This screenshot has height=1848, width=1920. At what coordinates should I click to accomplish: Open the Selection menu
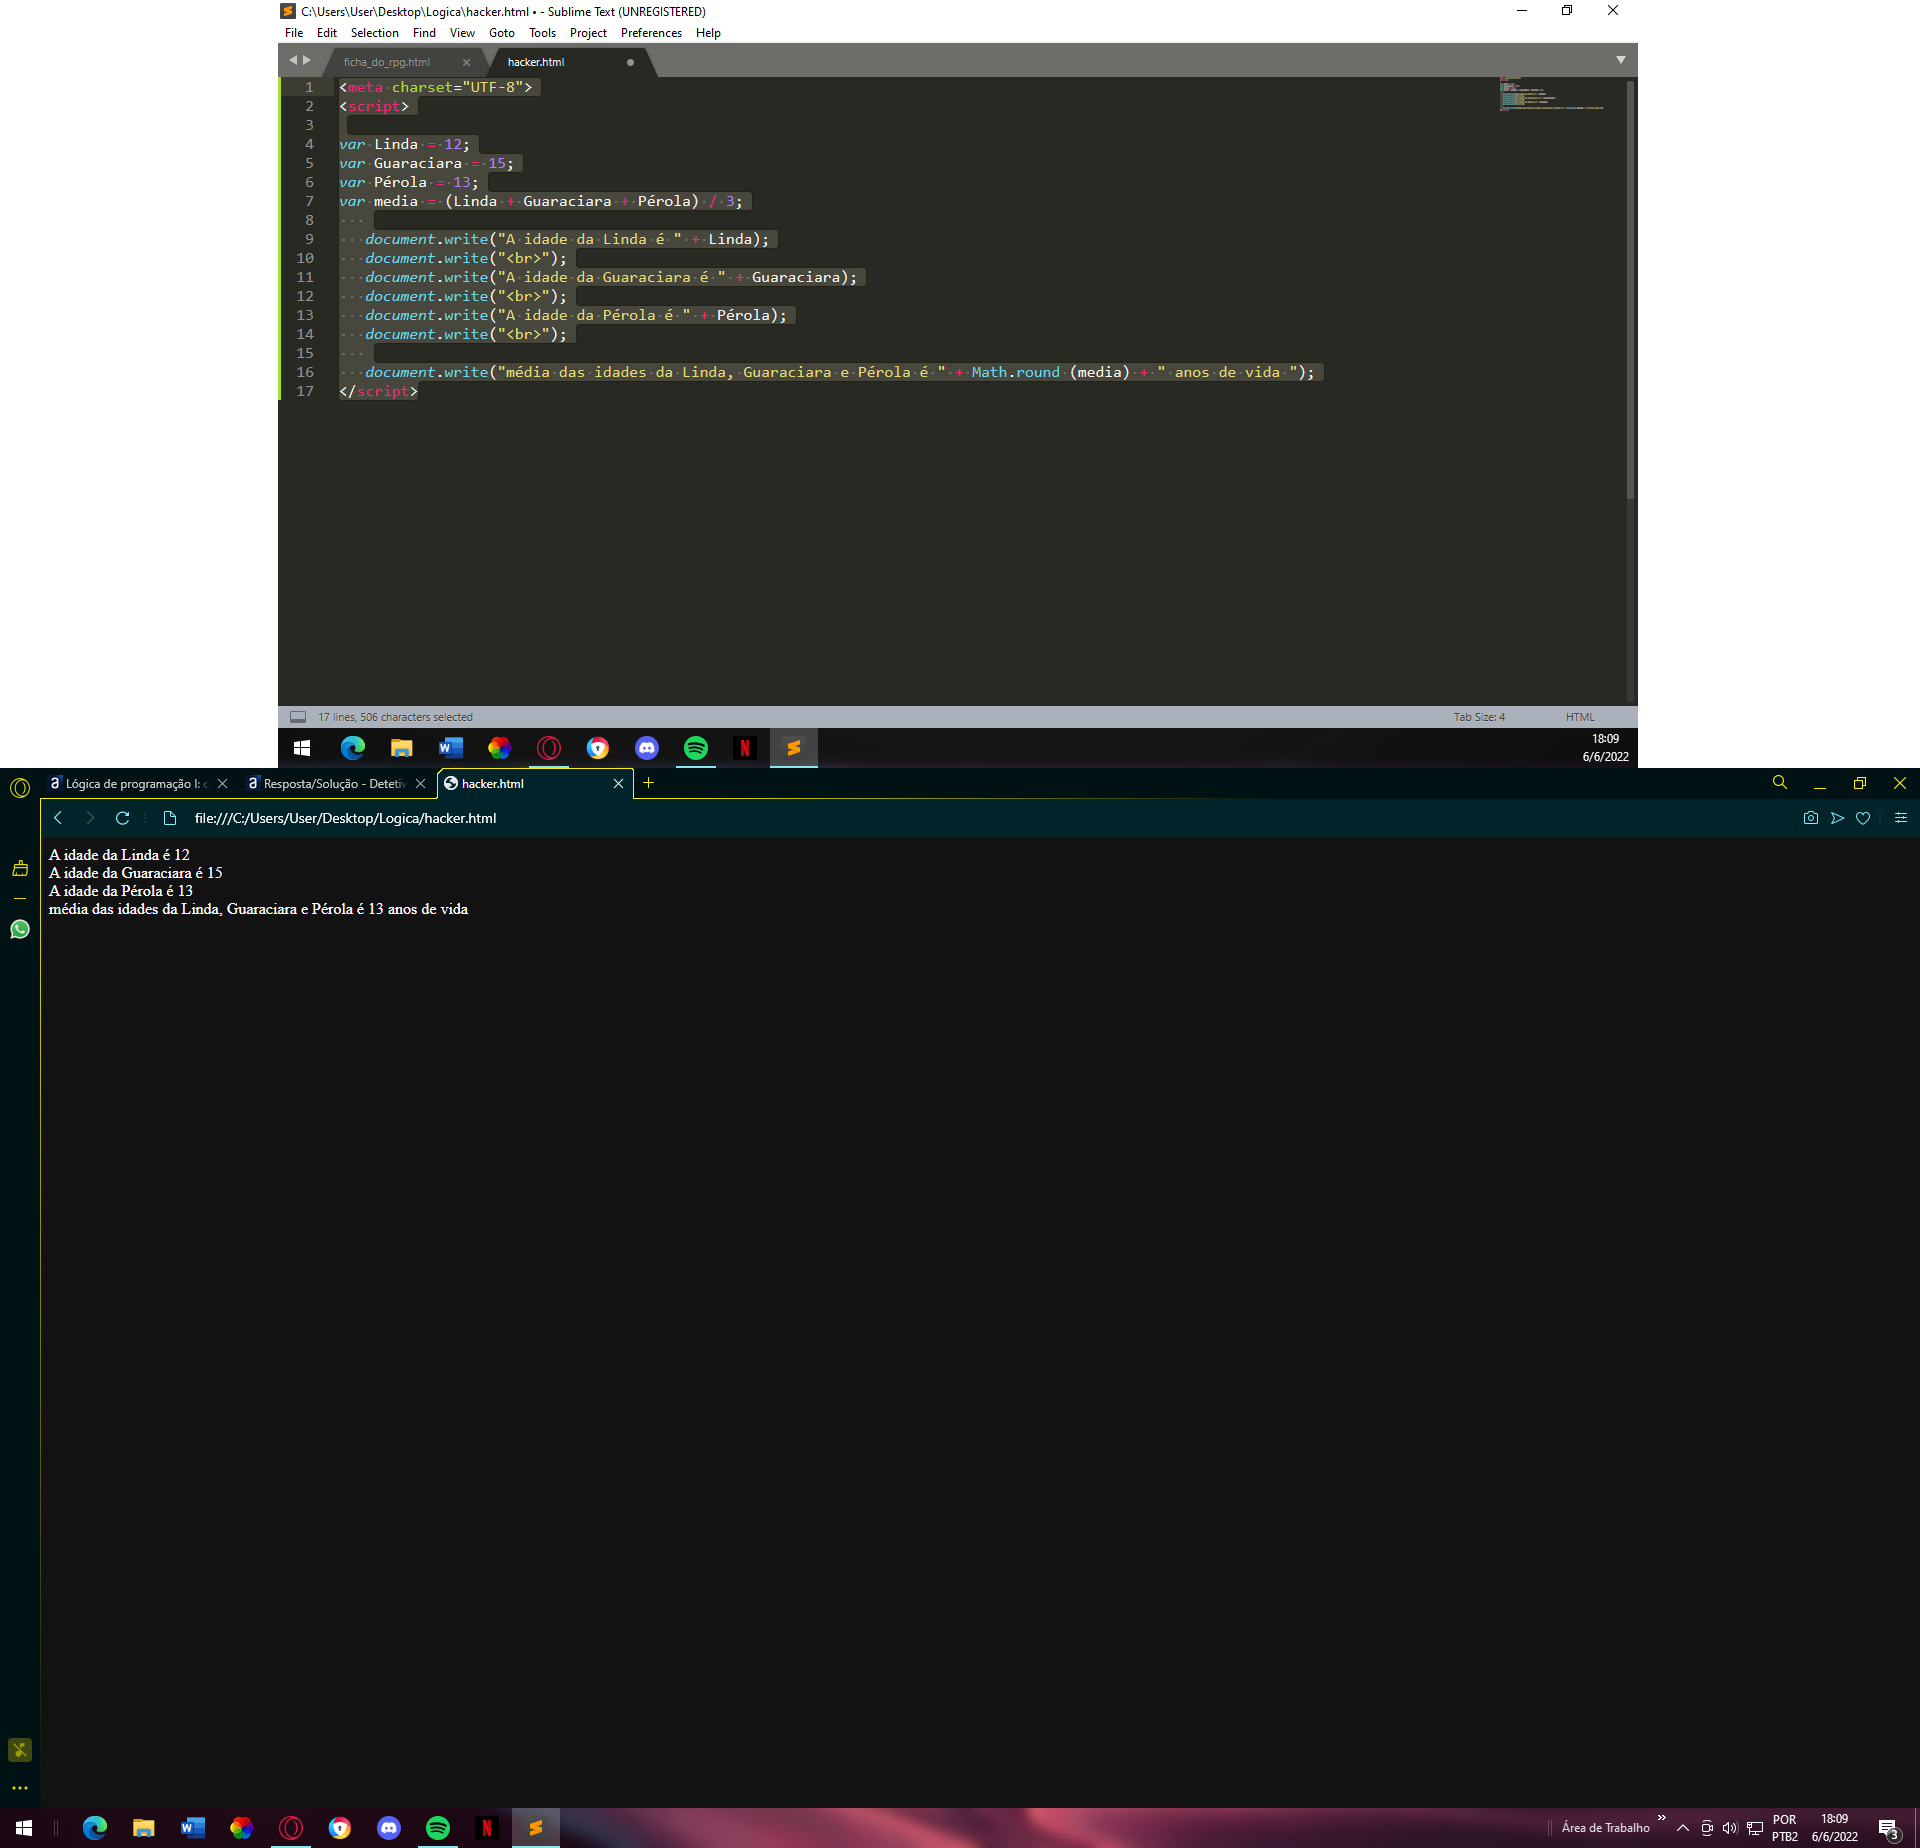374,33
